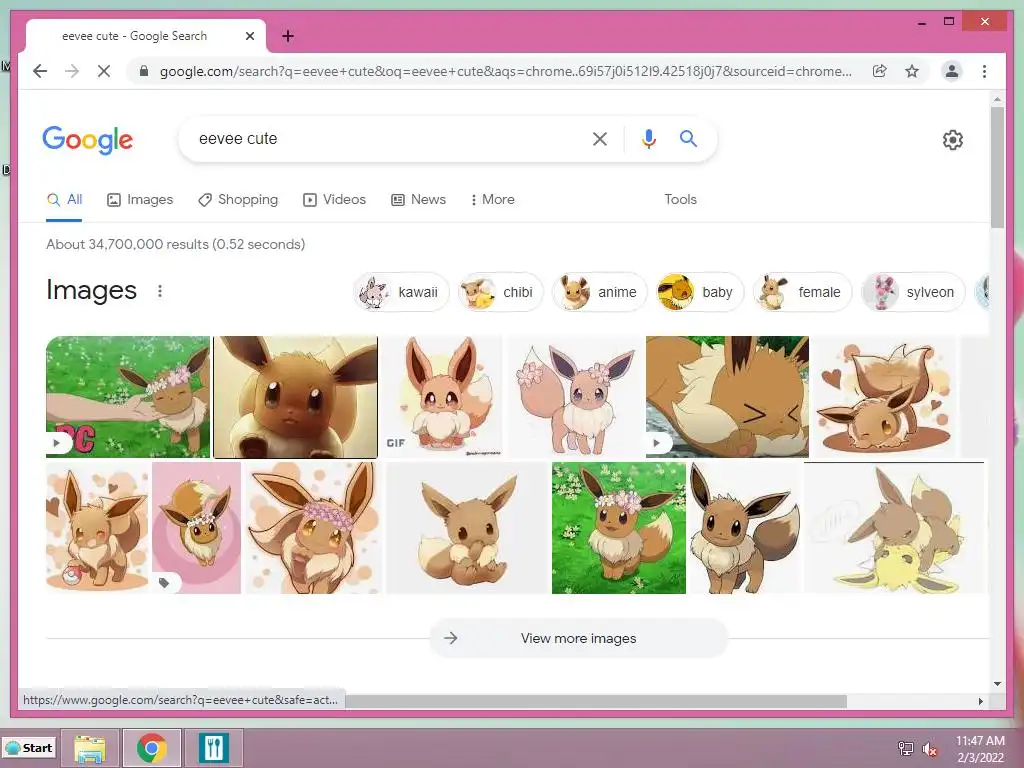The width and height of the screenshot is (1024, 768).
Task: Click the scroll right arrow on horizontal scrollbar
Action: coord(980,701)
